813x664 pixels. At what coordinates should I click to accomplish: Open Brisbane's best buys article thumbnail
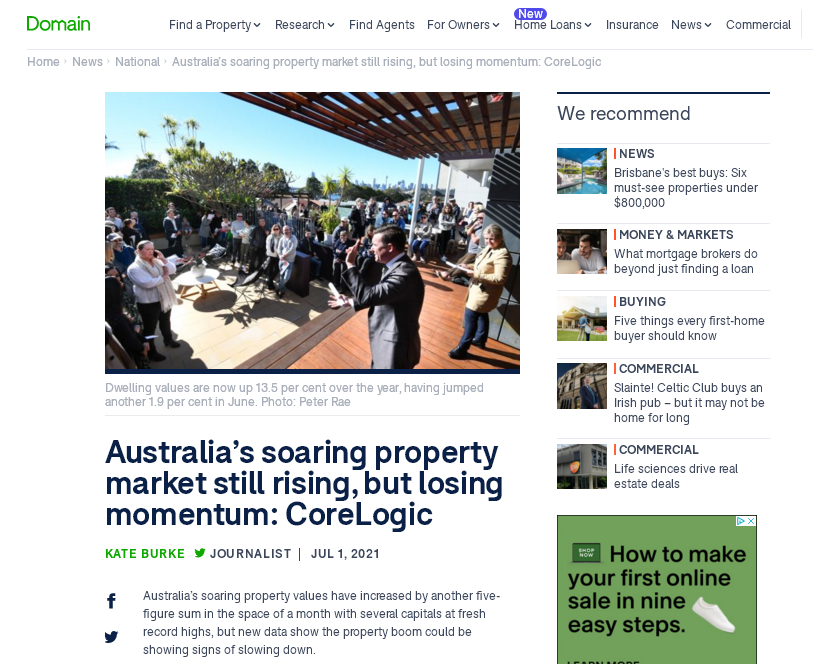582,171
